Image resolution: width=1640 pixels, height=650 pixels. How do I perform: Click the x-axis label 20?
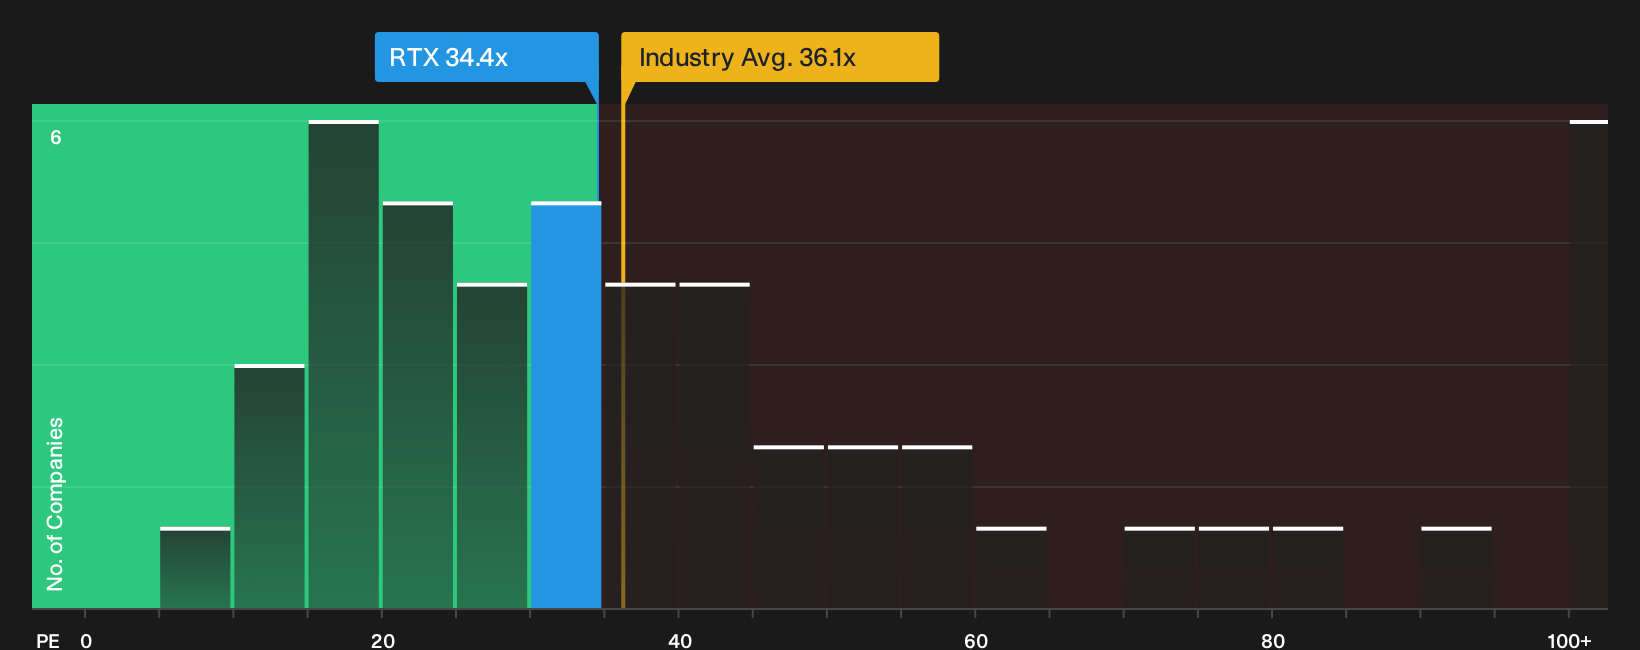[x=382, y=640]
